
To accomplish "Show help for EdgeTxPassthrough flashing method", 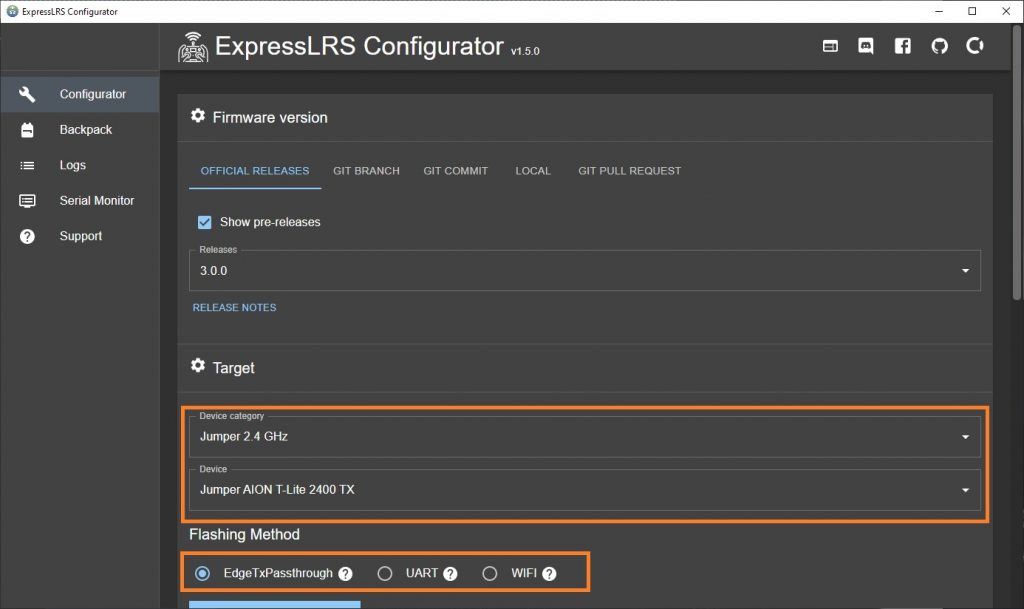I will coord(345,574).
